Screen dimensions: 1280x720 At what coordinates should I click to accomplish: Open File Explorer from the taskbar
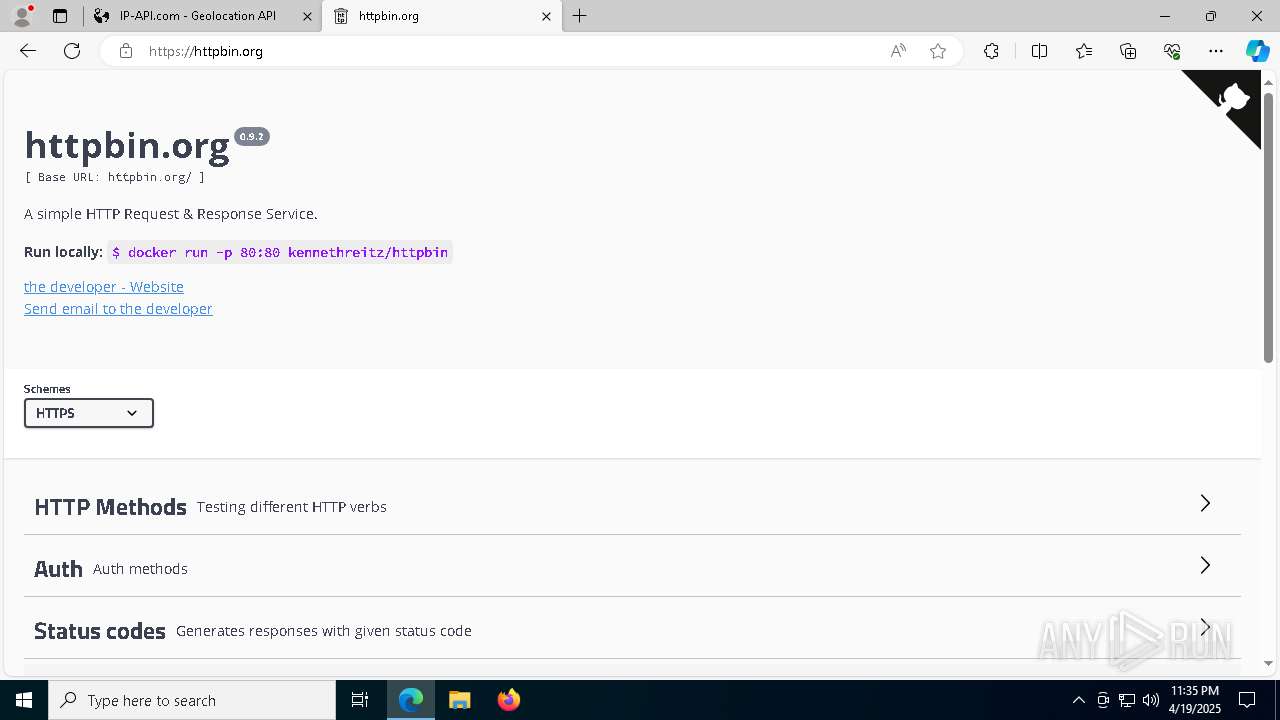(460, 700)
